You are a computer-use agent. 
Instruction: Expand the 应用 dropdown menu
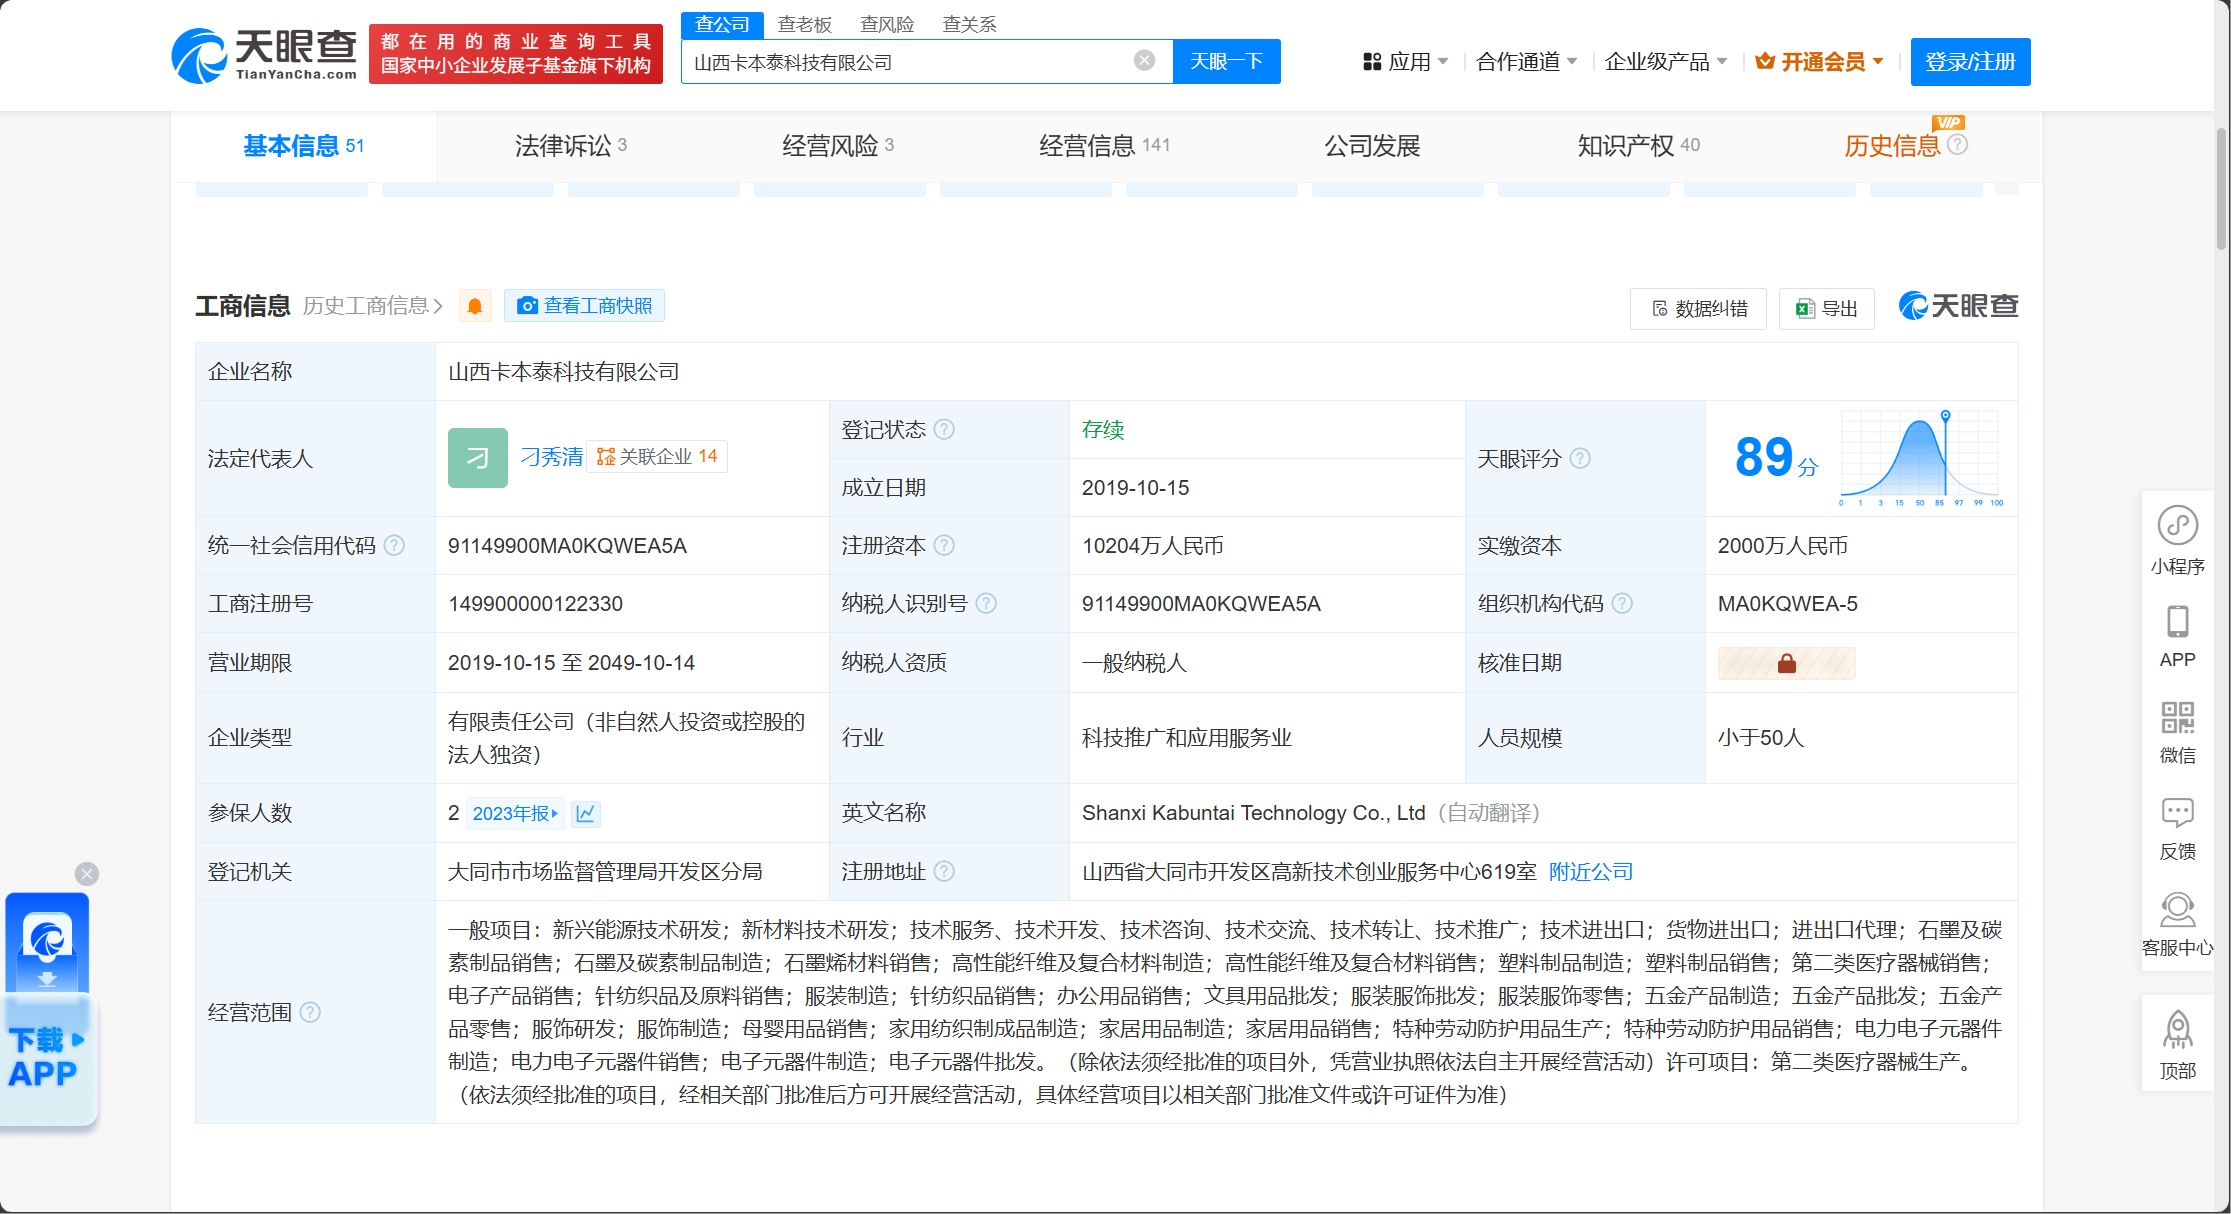[x=1405, y=62]
